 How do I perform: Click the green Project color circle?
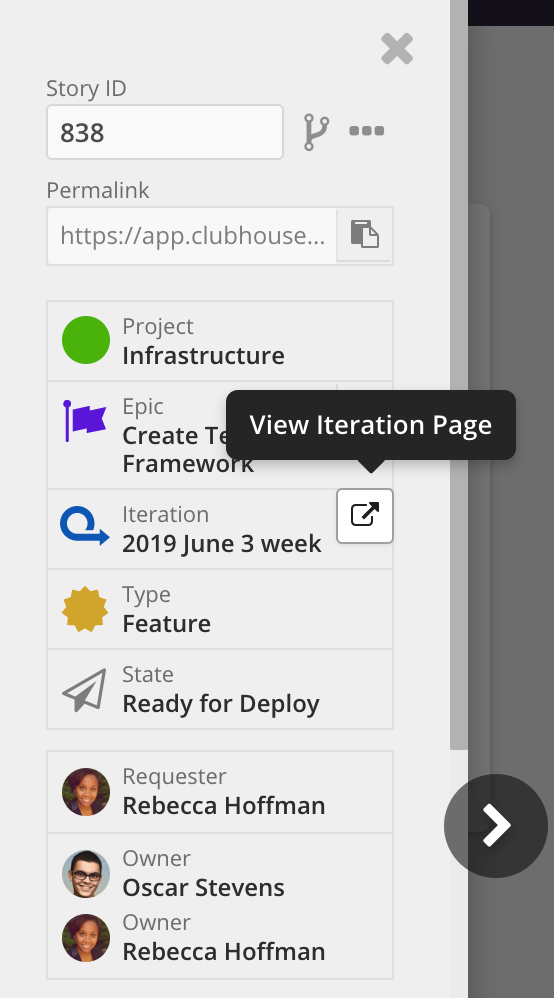pos(86,340)
